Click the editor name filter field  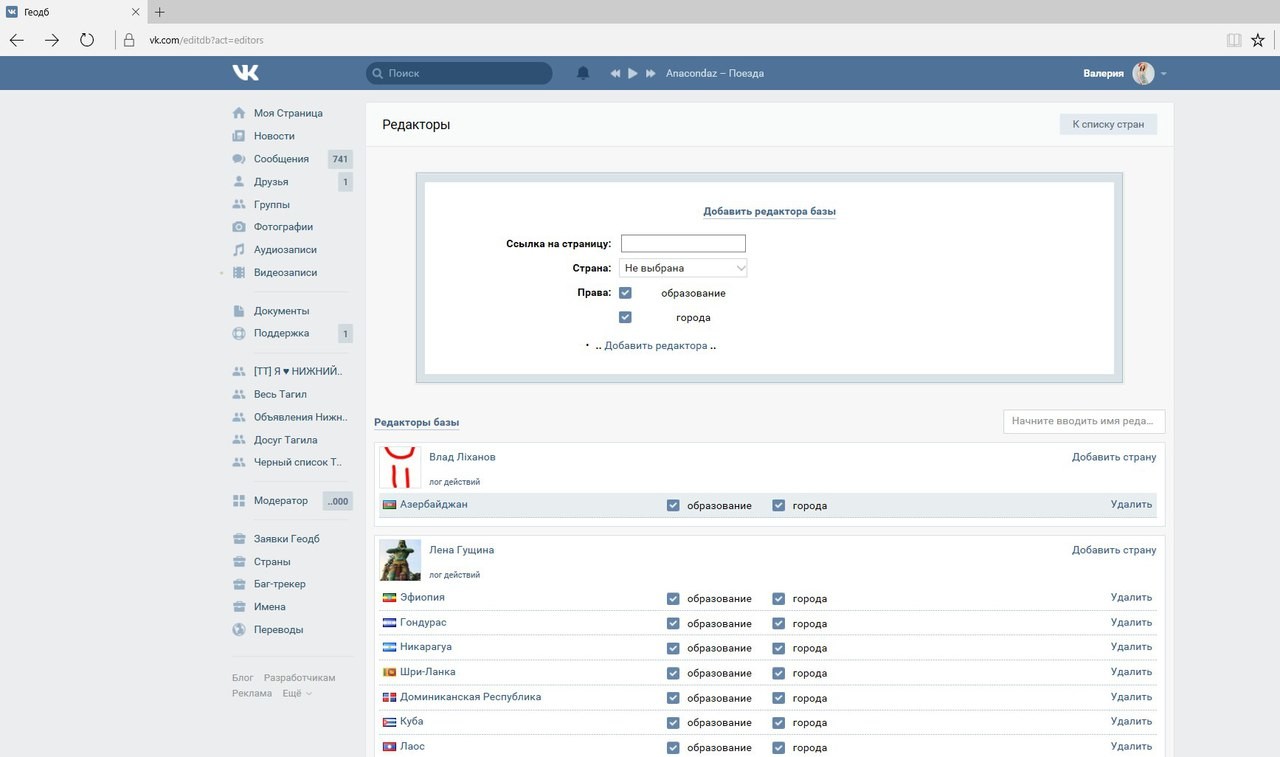click(x=1084, y=421)
